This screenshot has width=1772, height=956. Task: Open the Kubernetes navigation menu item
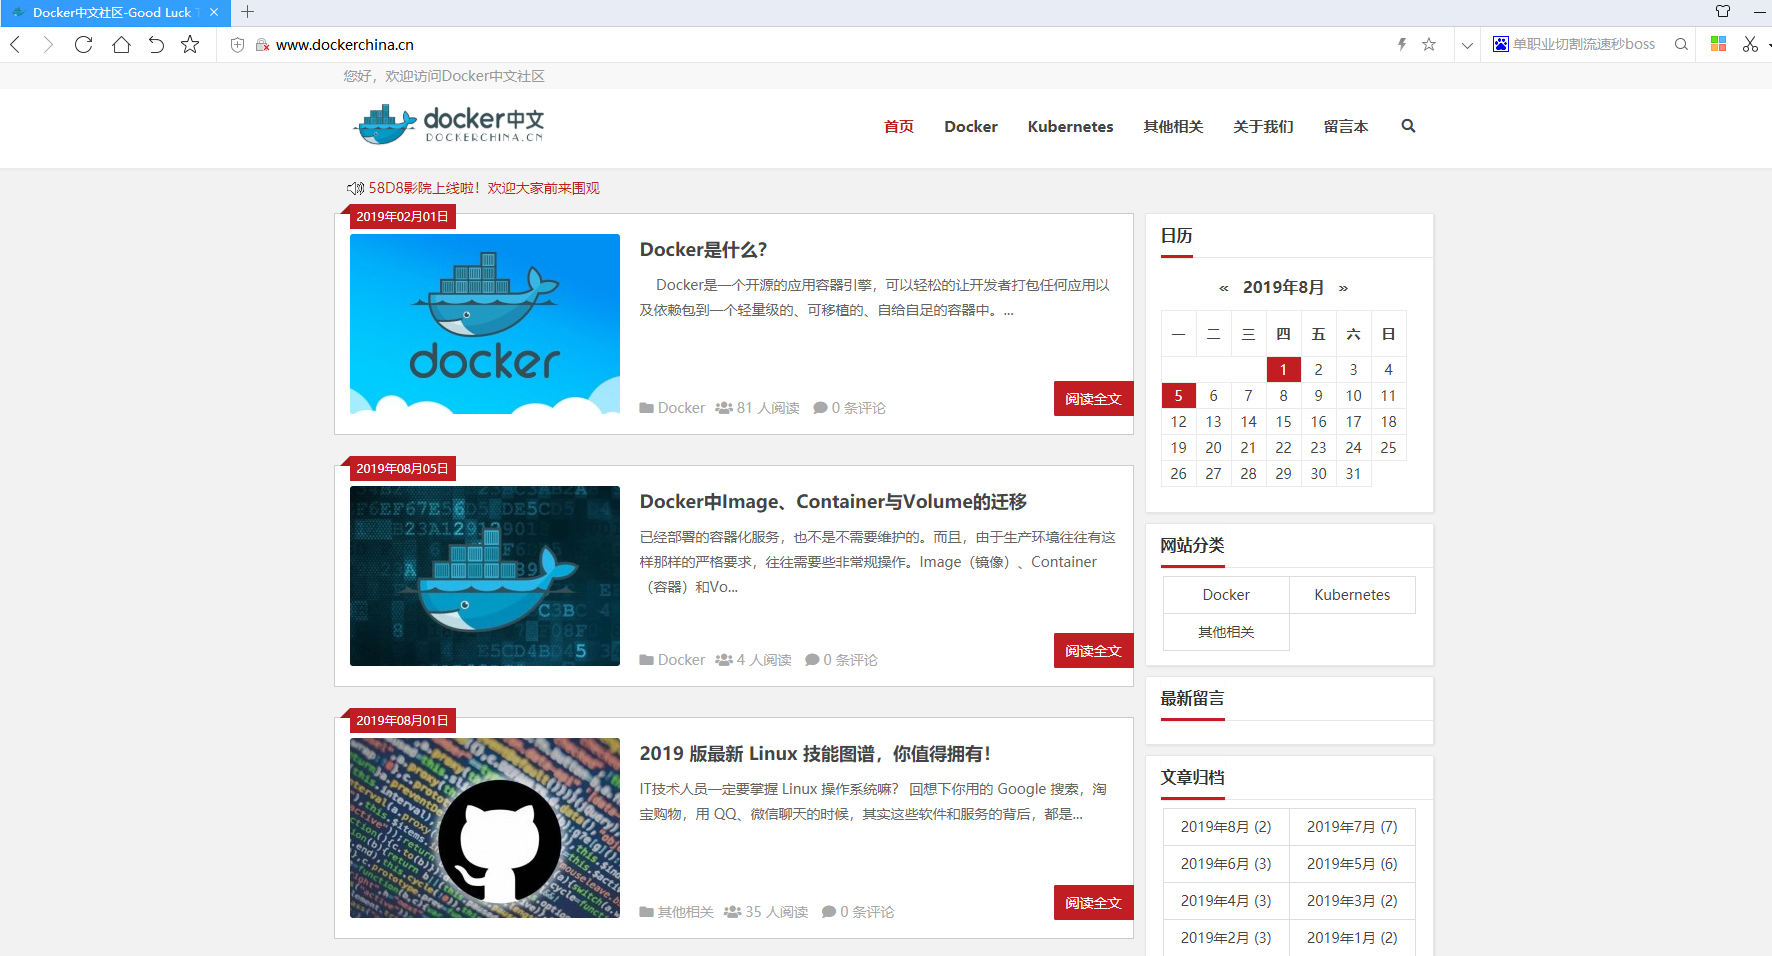click(x=1070, y=126)
